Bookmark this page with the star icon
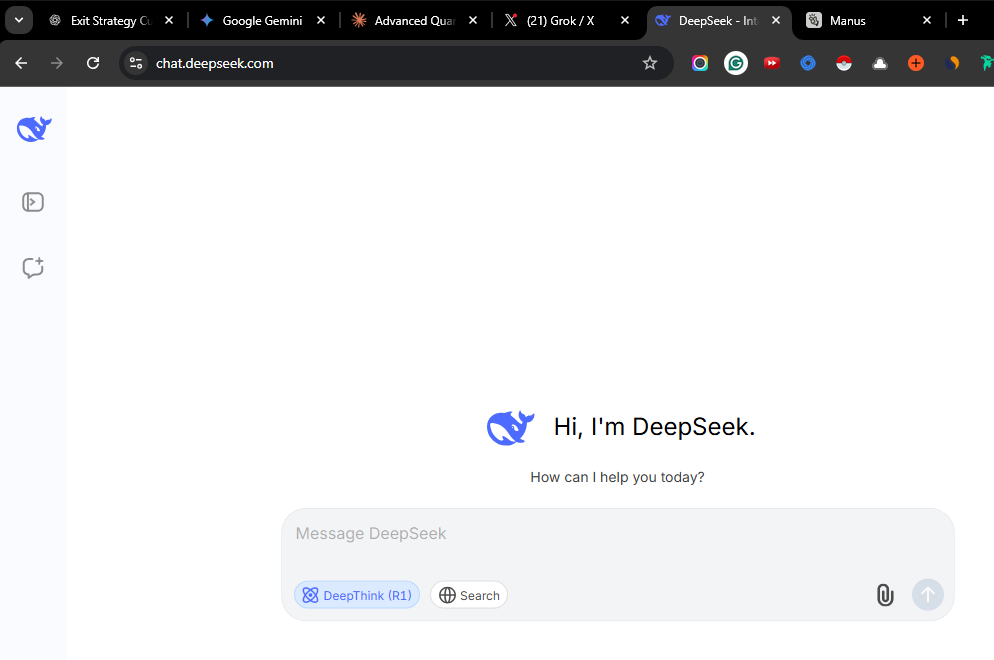 click(650, 63)
